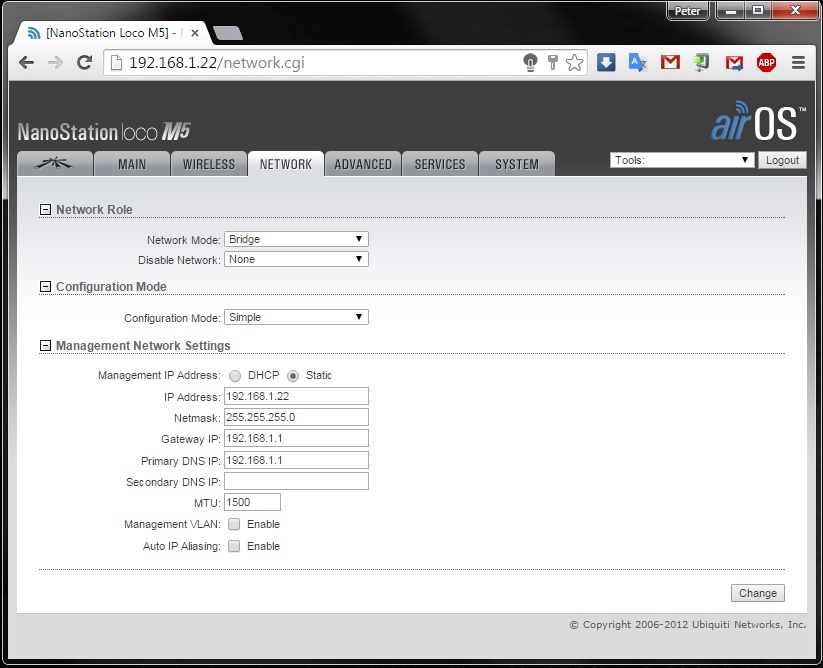
Task: Select the NETWORK tab
Action: pyautogui.click(x=286, y=164)
